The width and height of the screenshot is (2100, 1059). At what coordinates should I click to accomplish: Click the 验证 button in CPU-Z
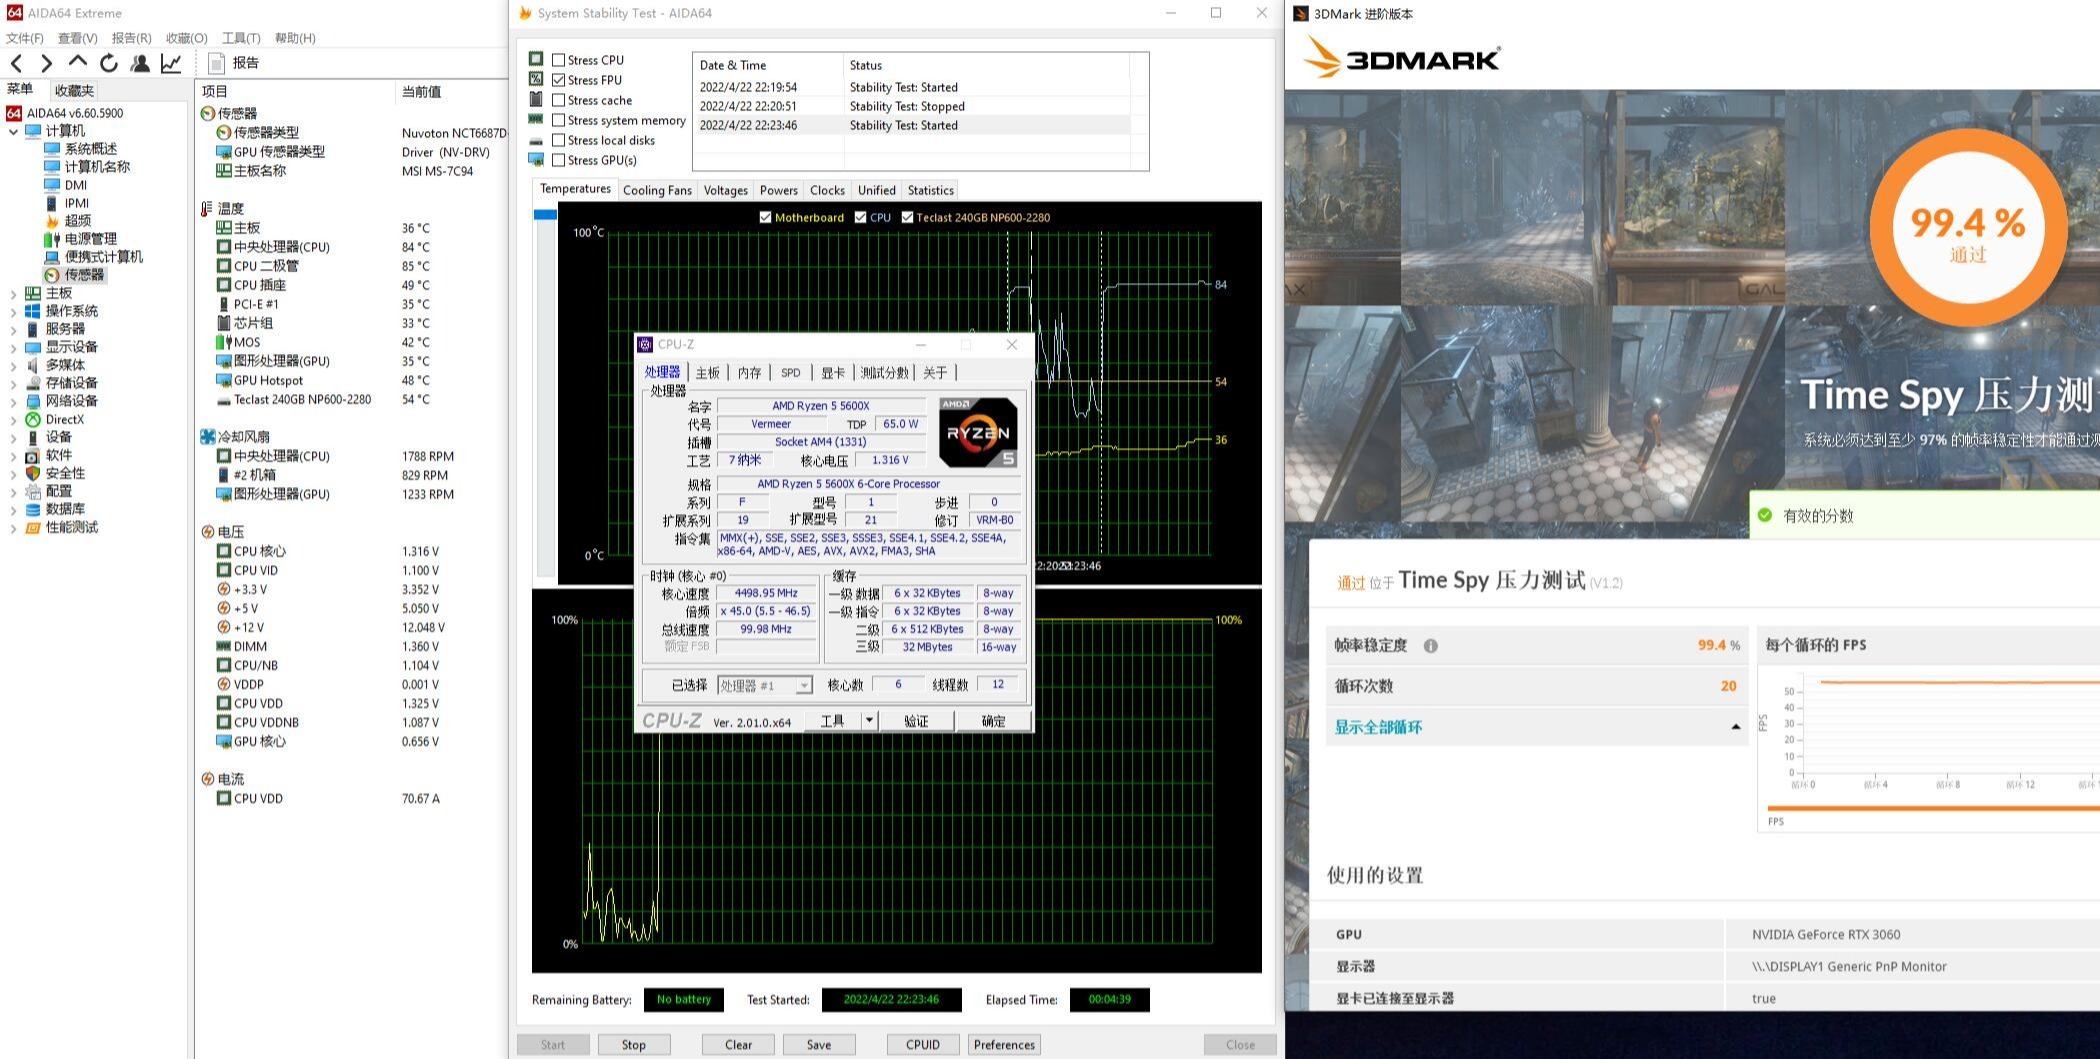[916, 721]
